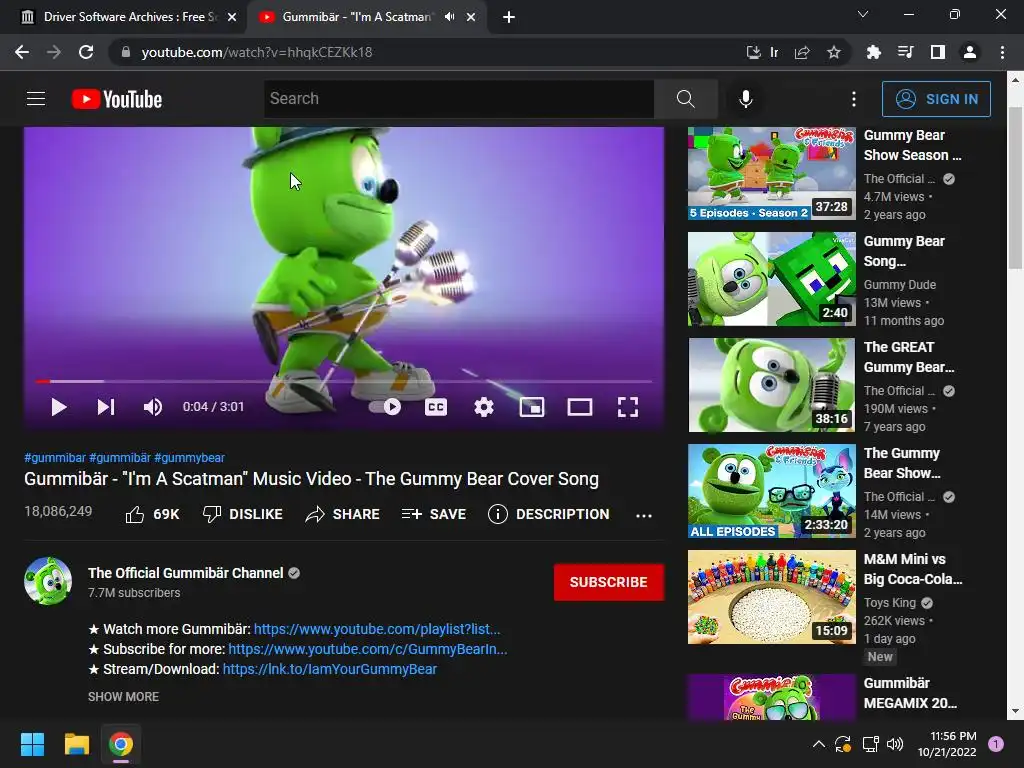
Task: Open more actions ellipsis under video
Action: pyautogui.click(x=644, y=515)
